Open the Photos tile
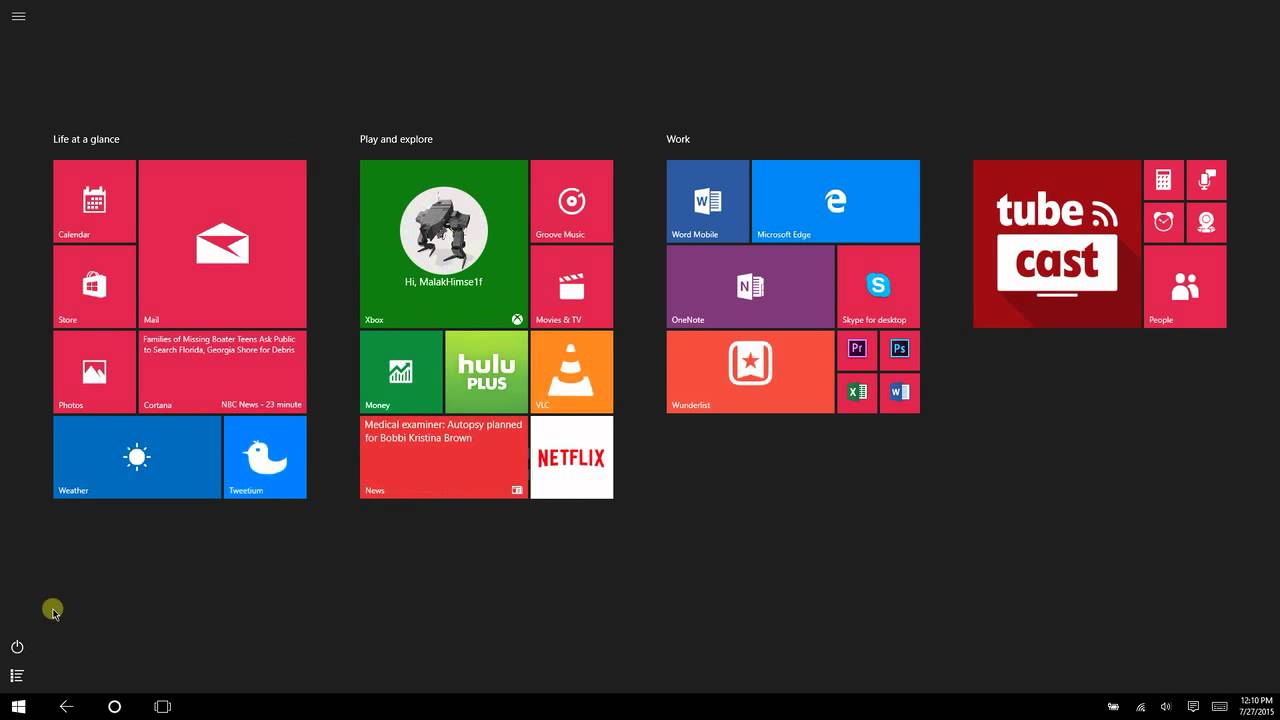Image resolution: width=1280 pixels, height=720 pixels. 94,372
